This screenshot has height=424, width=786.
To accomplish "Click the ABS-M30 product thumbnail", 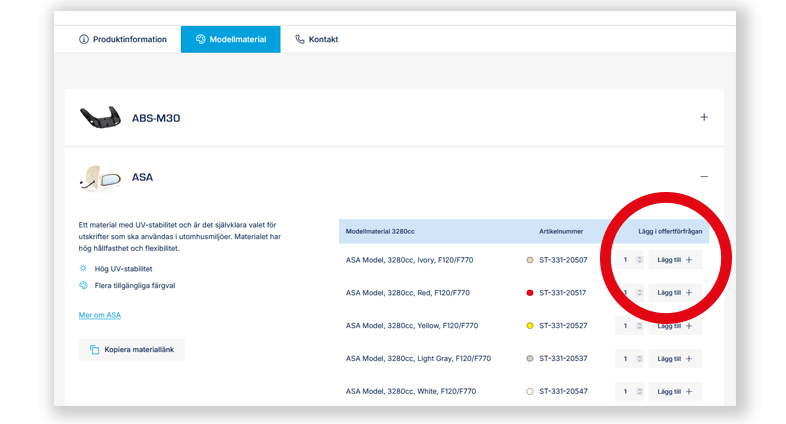I will (100, 117).
